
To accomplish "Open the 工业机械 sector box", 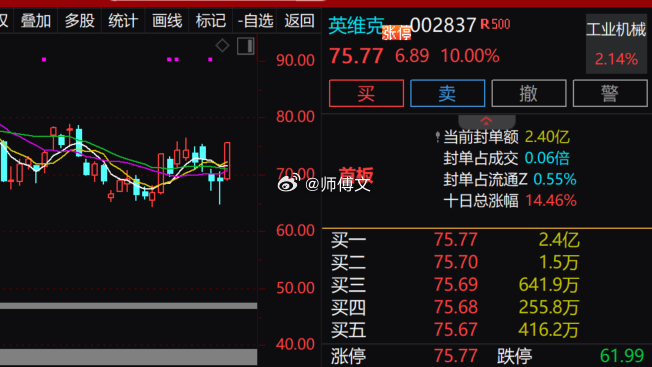I will pos(616,44).
